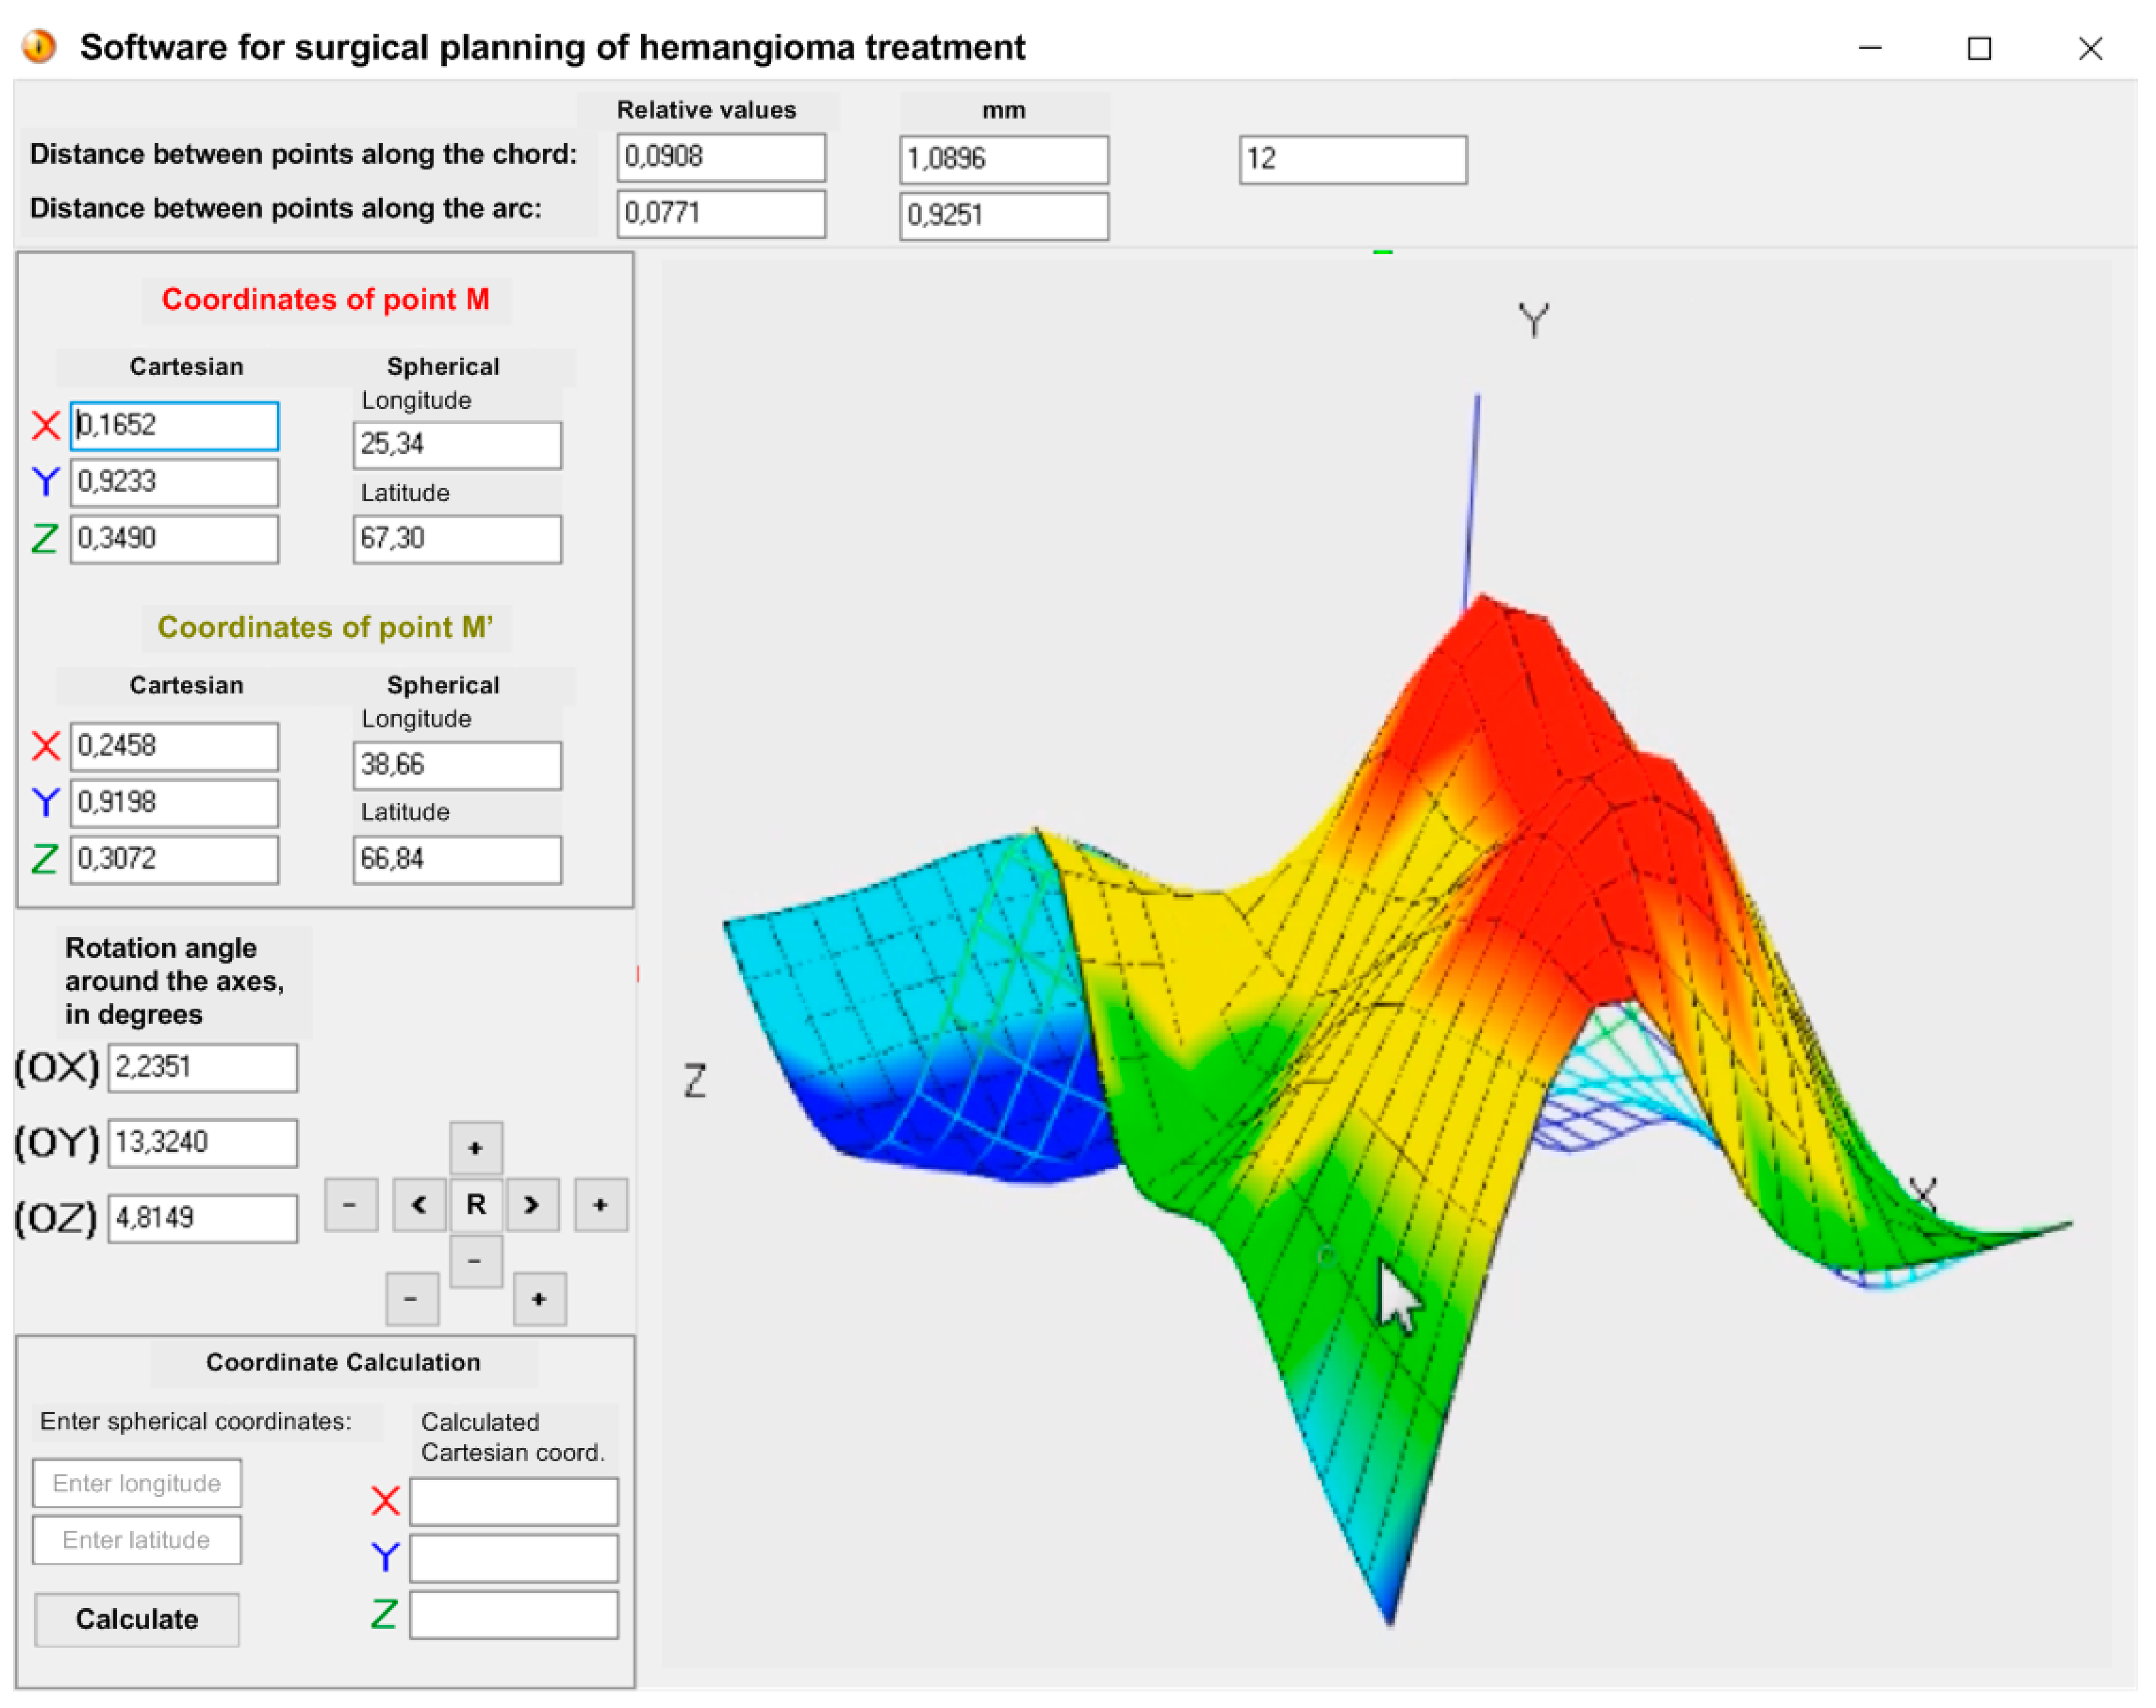Focus the OX rotation angle field
2156x1708 pixels.
pos(202,1067)
